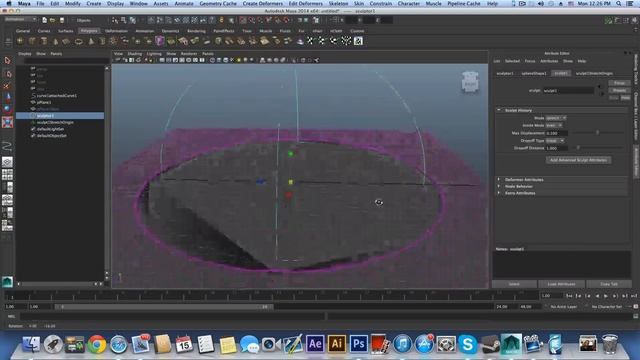640x360 pixels.
Task: Click the save scene icon
Action: (x=62, y=20)
